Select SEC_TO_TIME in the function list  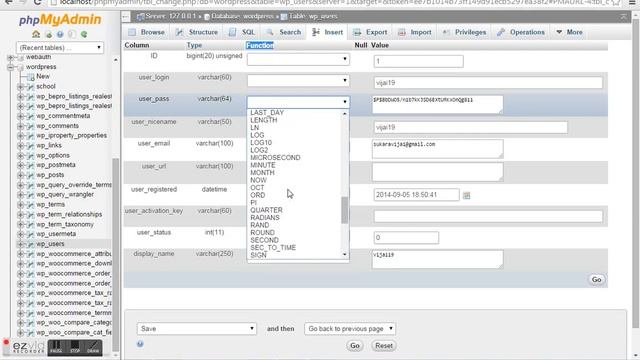coord(273,247)
